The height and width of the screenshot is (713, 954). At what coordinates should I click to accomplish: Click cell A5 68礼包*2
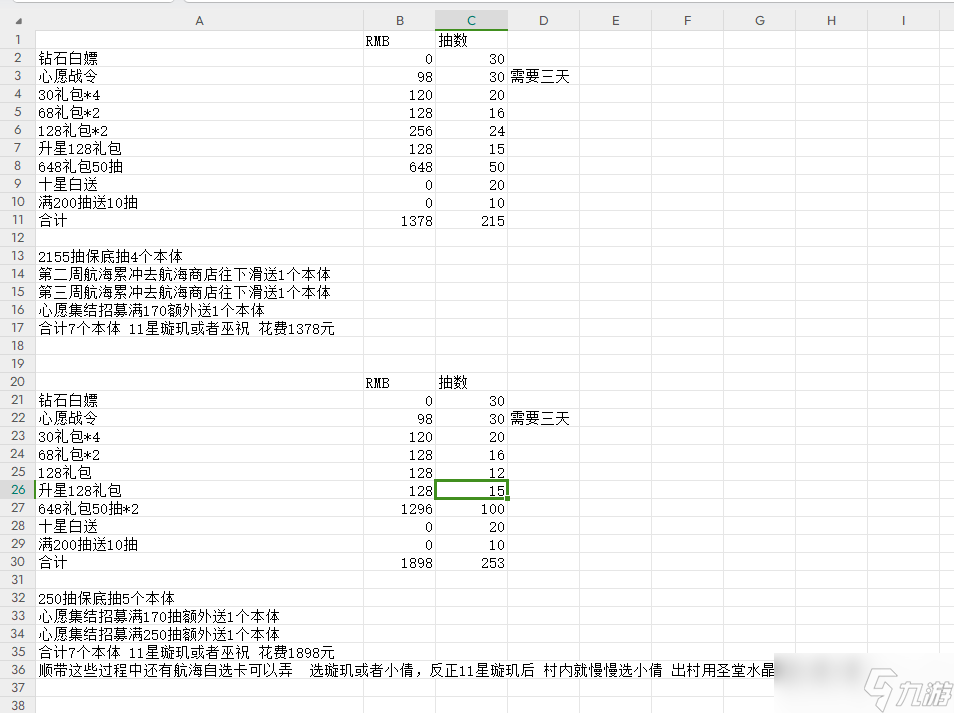[x=200, y=112]
